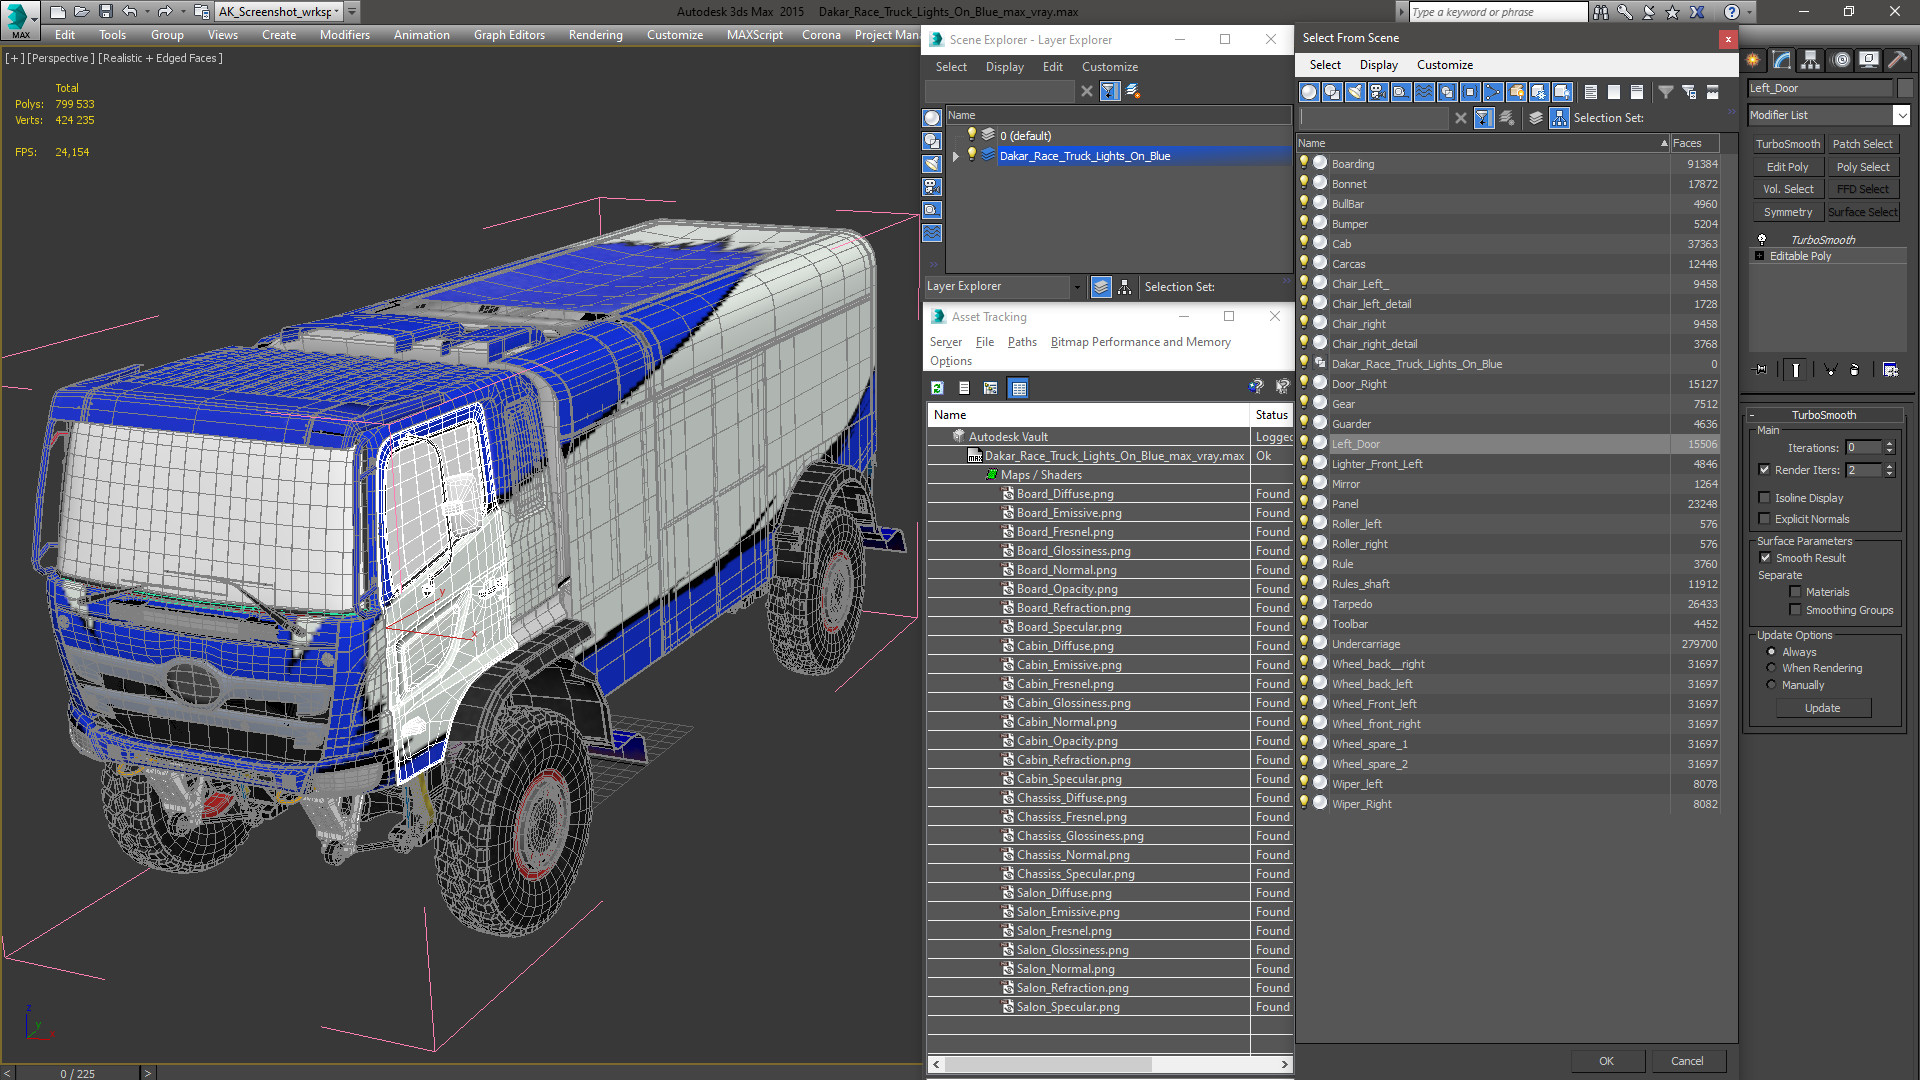Screen dimensions: 1920x1080
Task: Click Configure Modifier Sets icon under modifier stack
Action: tap(1890, 370)
